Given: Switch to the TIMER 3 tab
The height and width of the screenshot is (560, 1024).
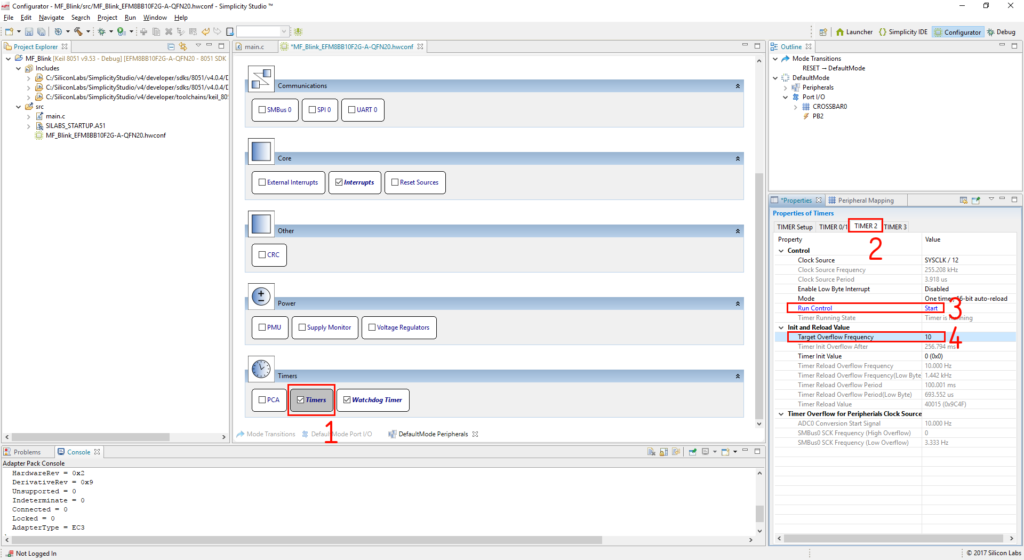Looking at the screenshot, I should [x=895, y=227].
